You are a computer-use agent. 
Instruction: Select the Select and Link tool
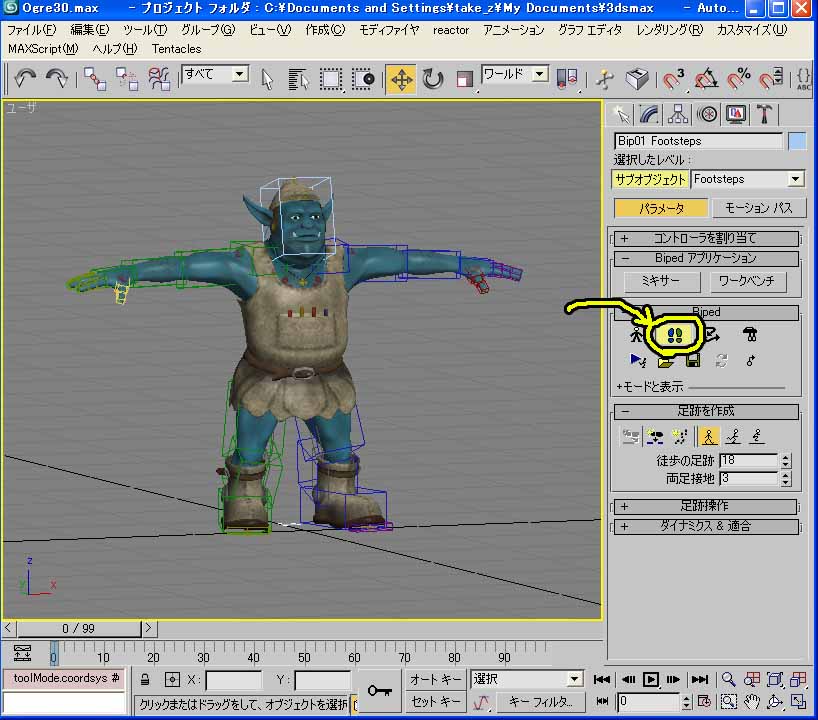pos(95,79)
